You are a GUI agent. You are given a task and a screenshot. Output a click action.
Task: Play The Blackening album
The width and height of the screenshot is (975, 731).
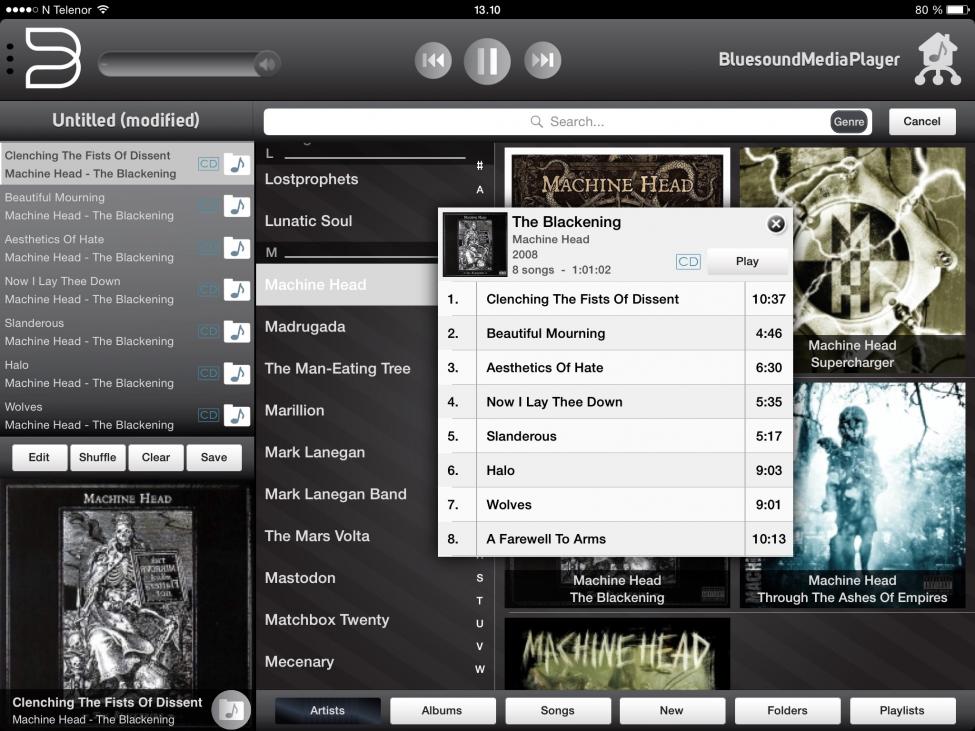coord(747,261)
